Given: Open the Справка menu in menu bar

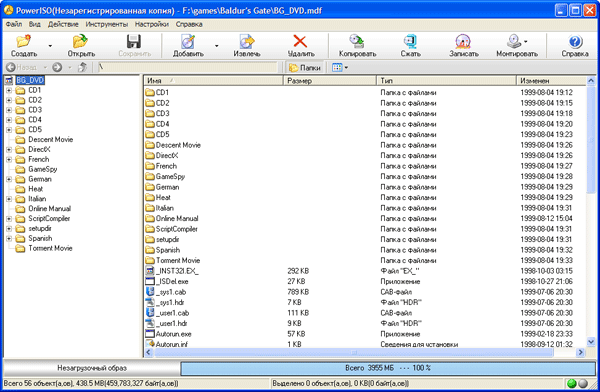Looking at the screenshot, I should [x=189, y=24].
